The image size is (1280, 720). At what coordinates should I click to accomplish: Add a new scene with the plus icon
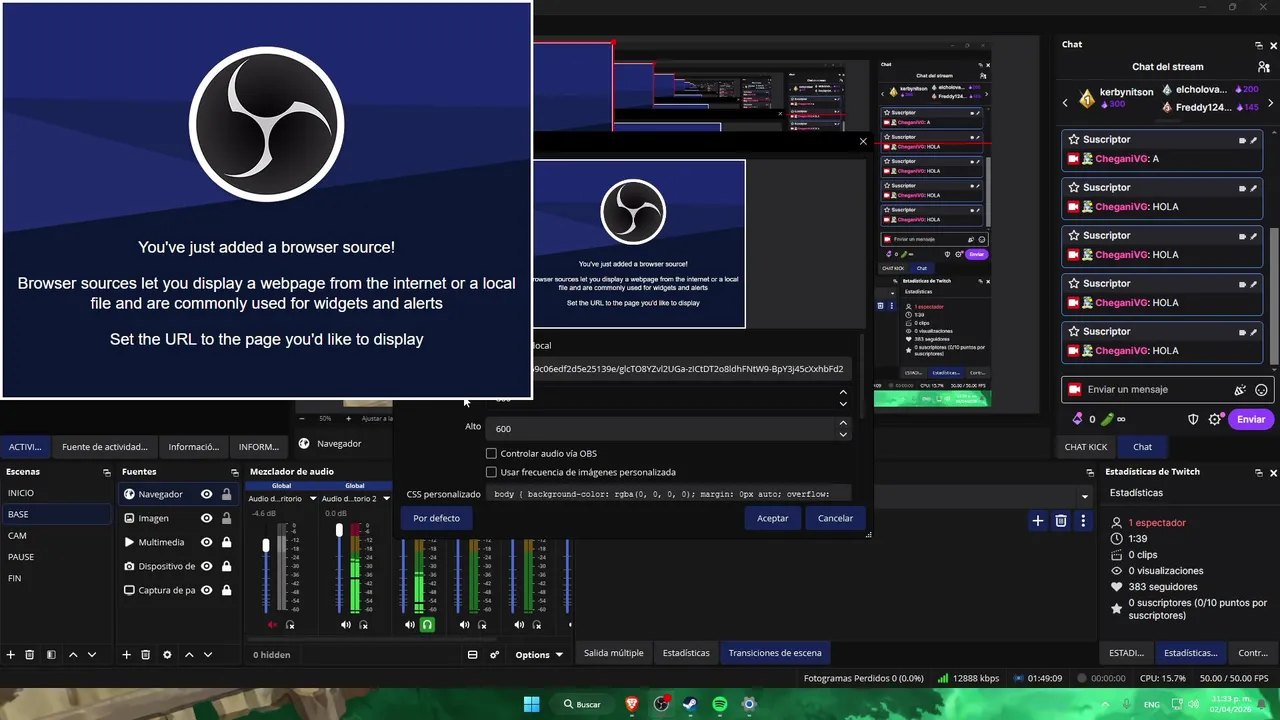[11, 655]
